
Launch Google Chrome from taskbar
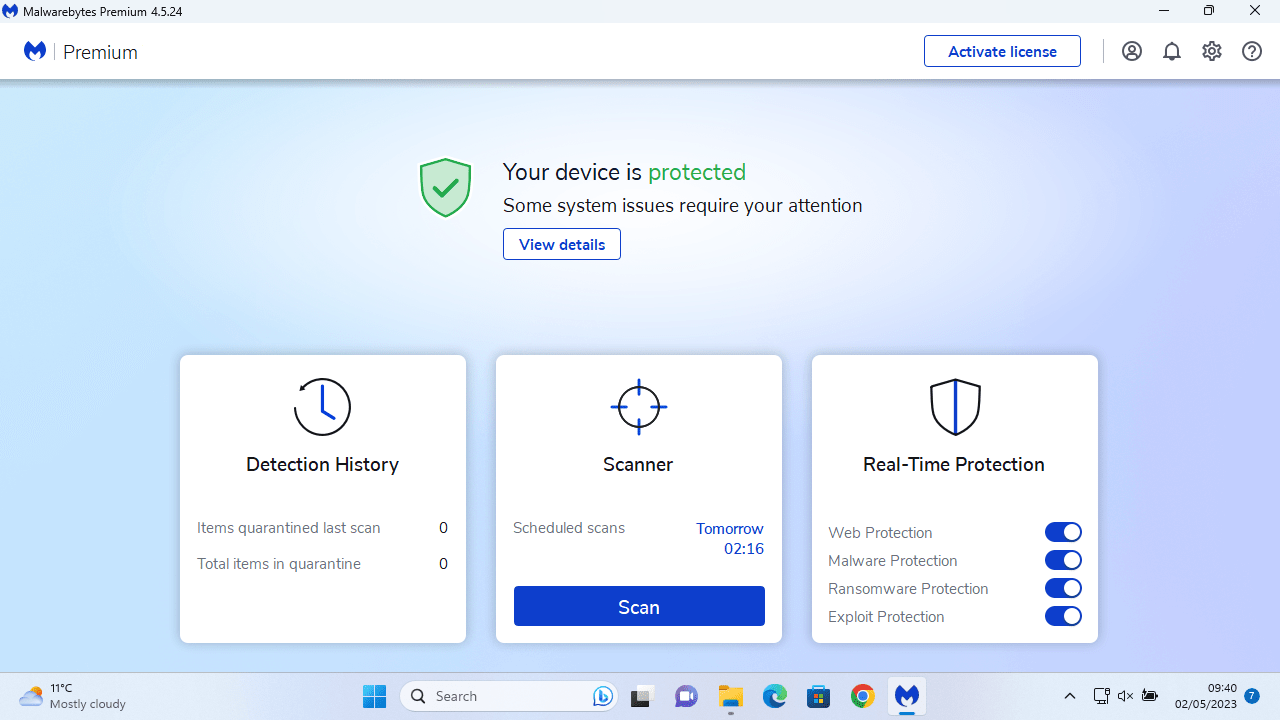pyautogui.click(x=863, y=696)
